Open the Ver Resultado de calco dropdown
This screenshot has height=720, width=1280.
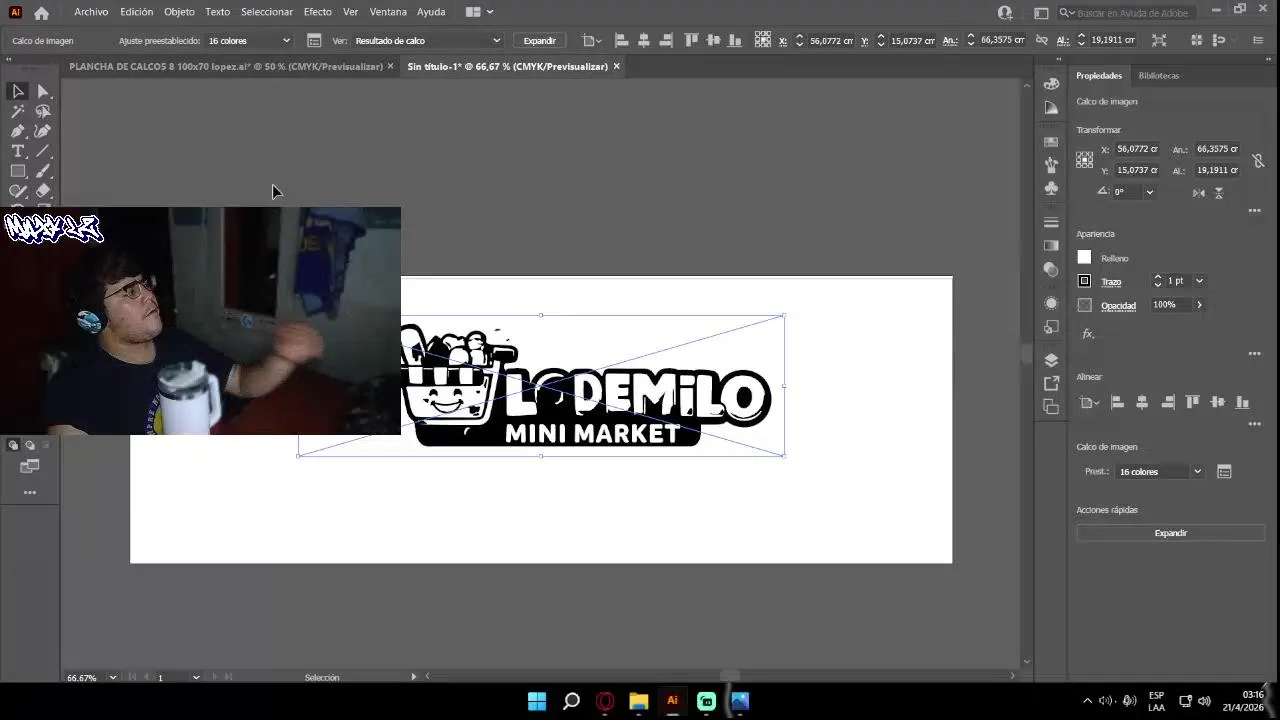427,41
